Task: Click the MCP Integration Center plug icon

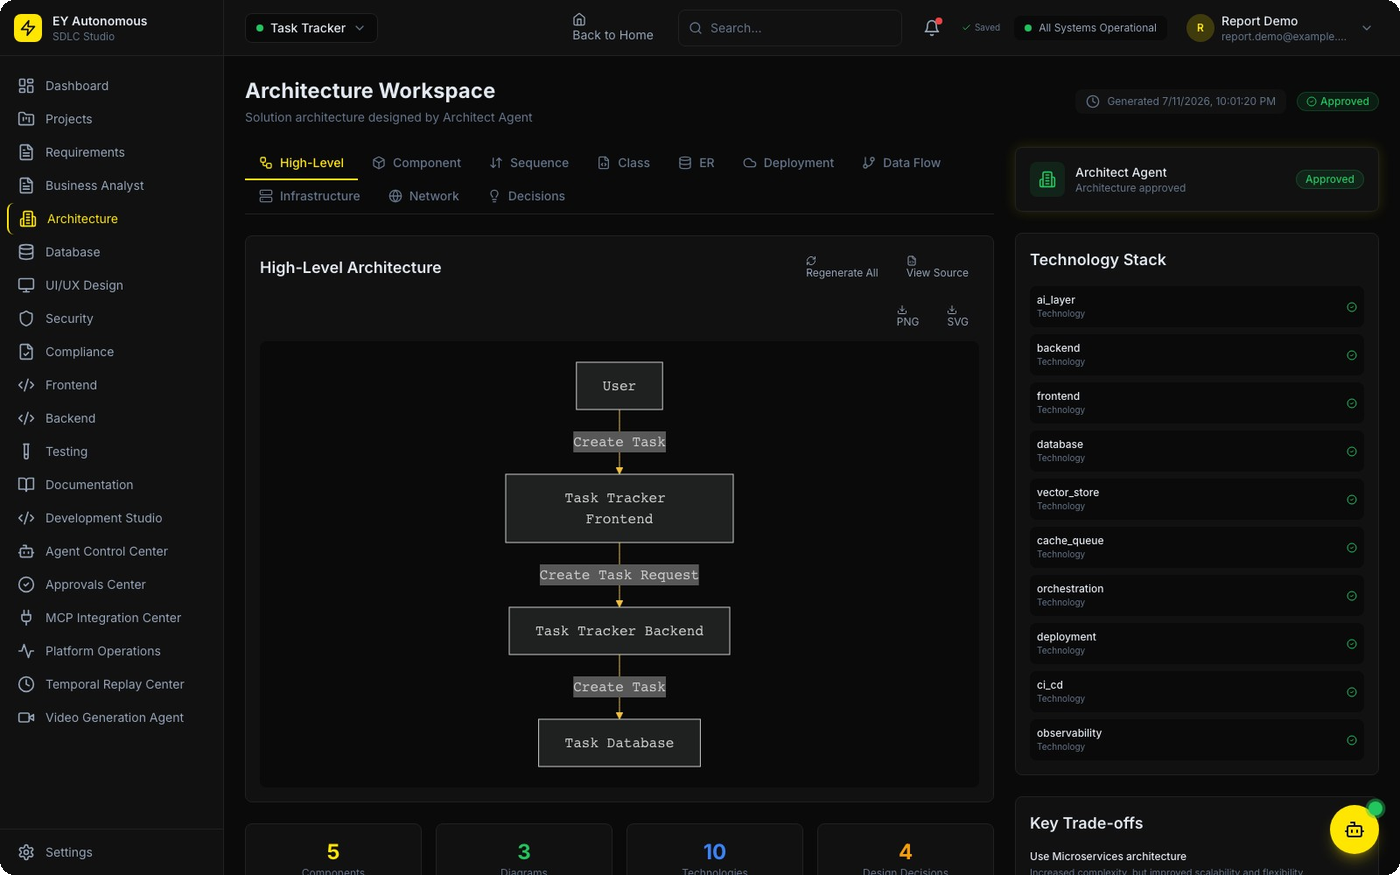Action: [26, 617]
